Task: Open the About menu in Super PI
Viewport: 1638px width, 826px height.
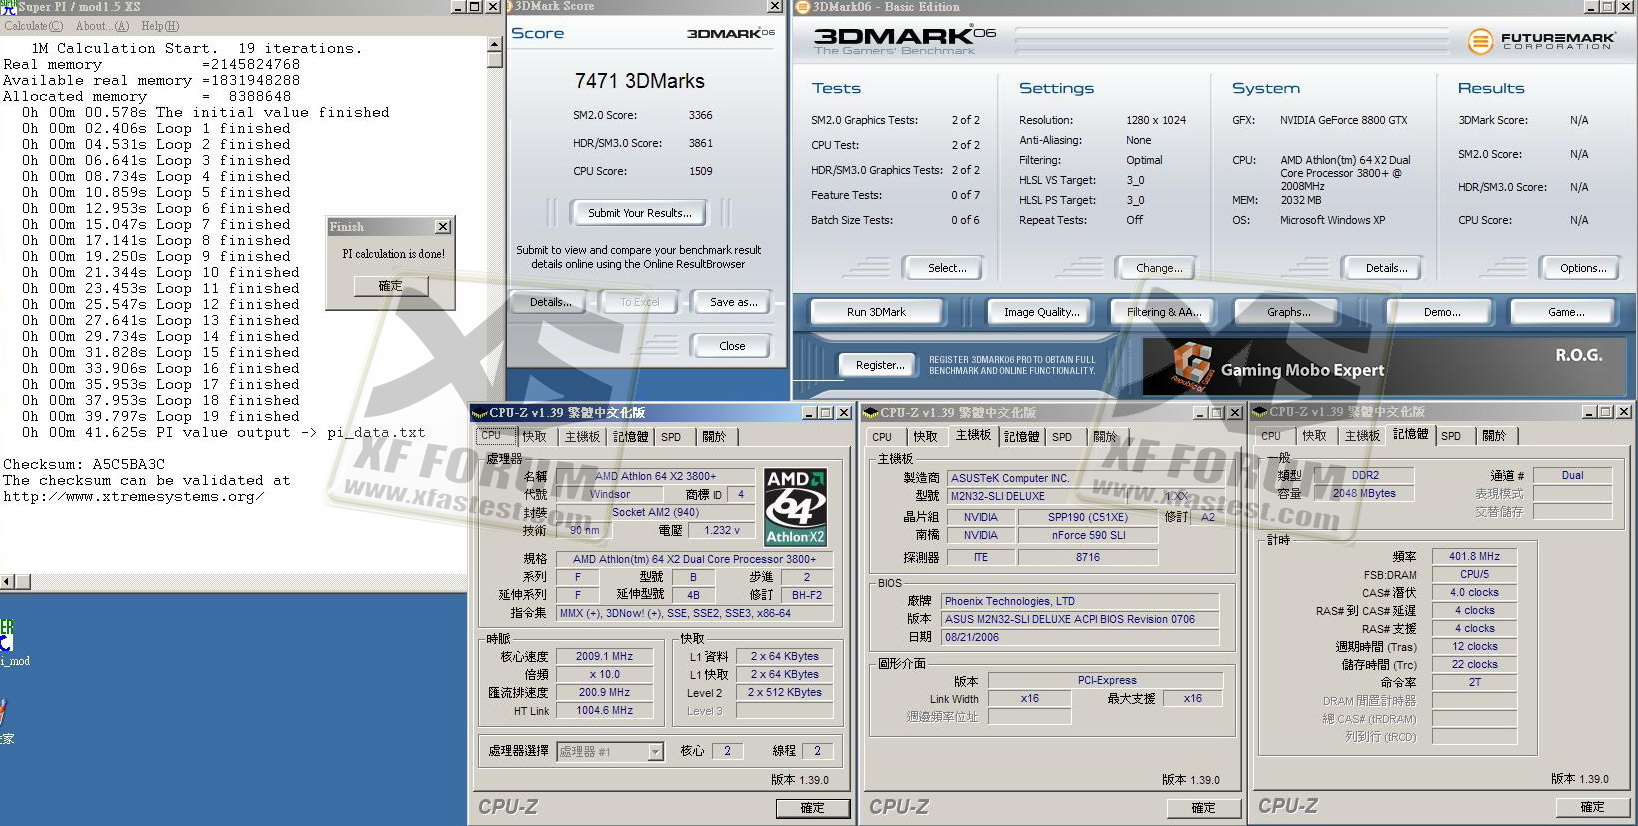Action: pos(102,26)
